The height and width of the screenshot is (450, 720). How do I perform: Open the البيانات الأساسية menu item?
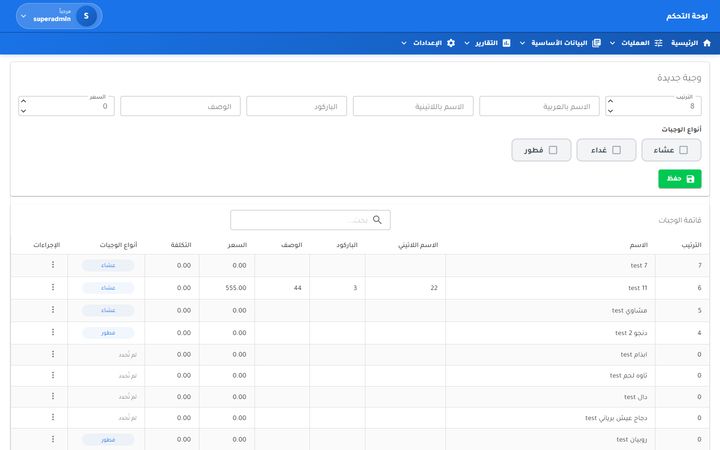click(x=559, y=43)
